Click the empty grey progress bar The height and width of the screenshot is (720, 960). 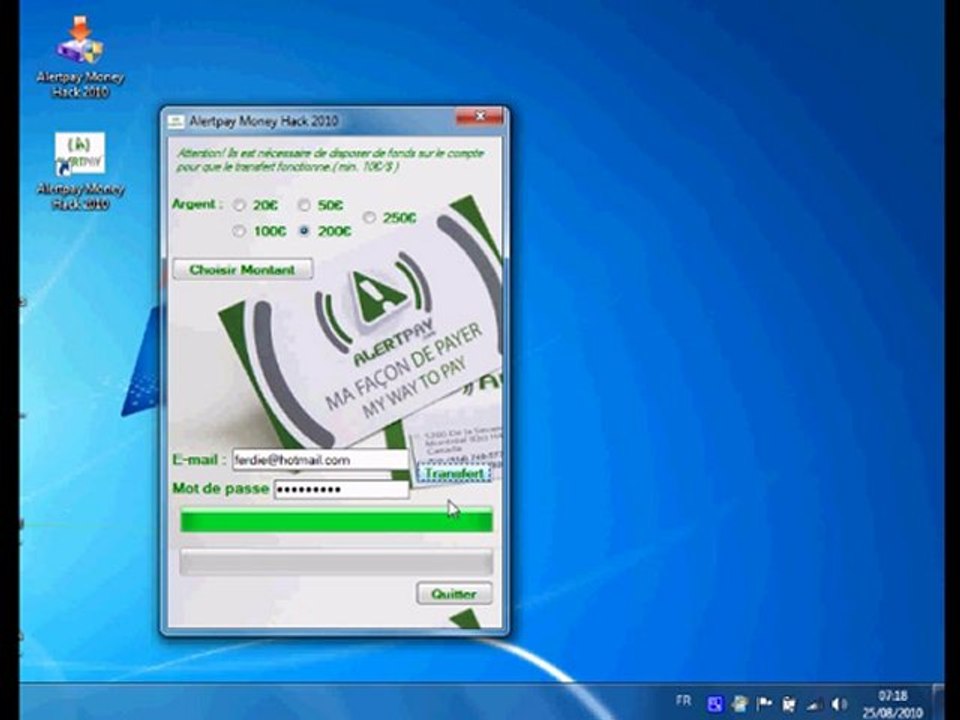[336, 561]
